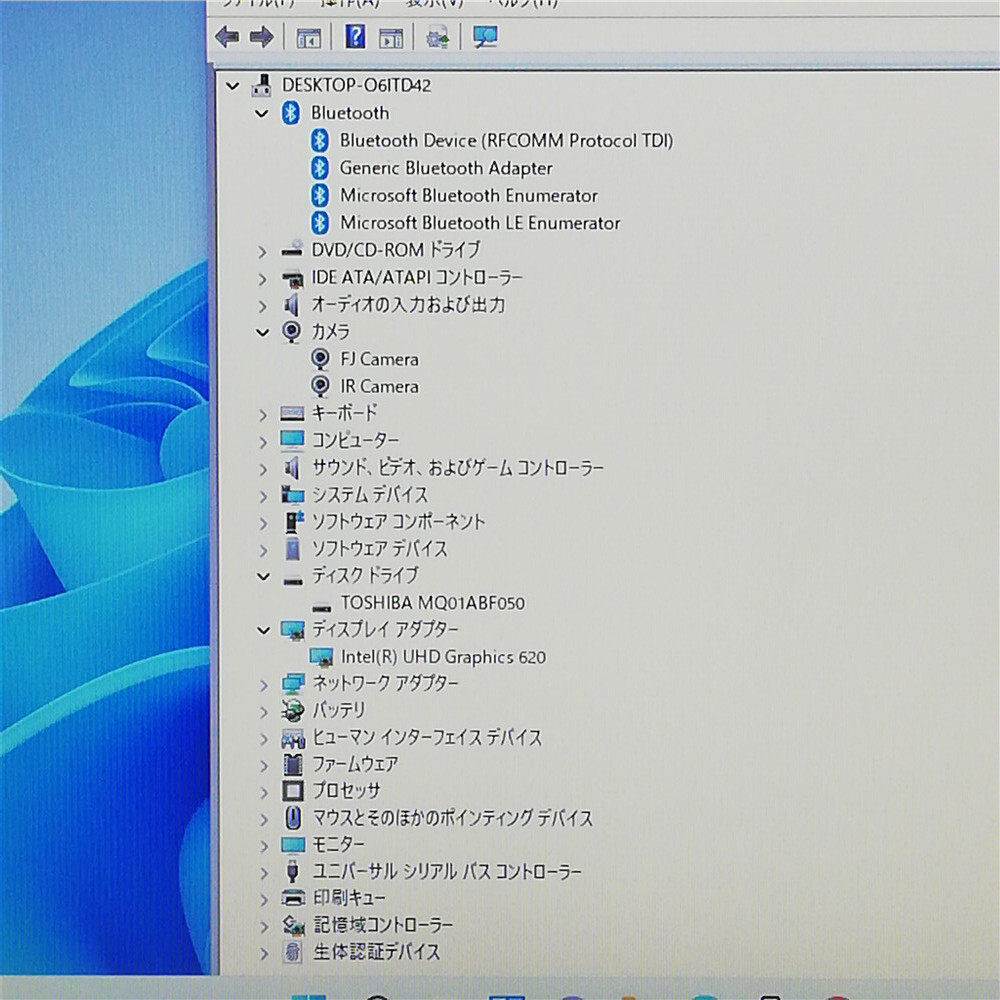
Task: Click the キーボード keyboard icon
Action: coord(292,414)
